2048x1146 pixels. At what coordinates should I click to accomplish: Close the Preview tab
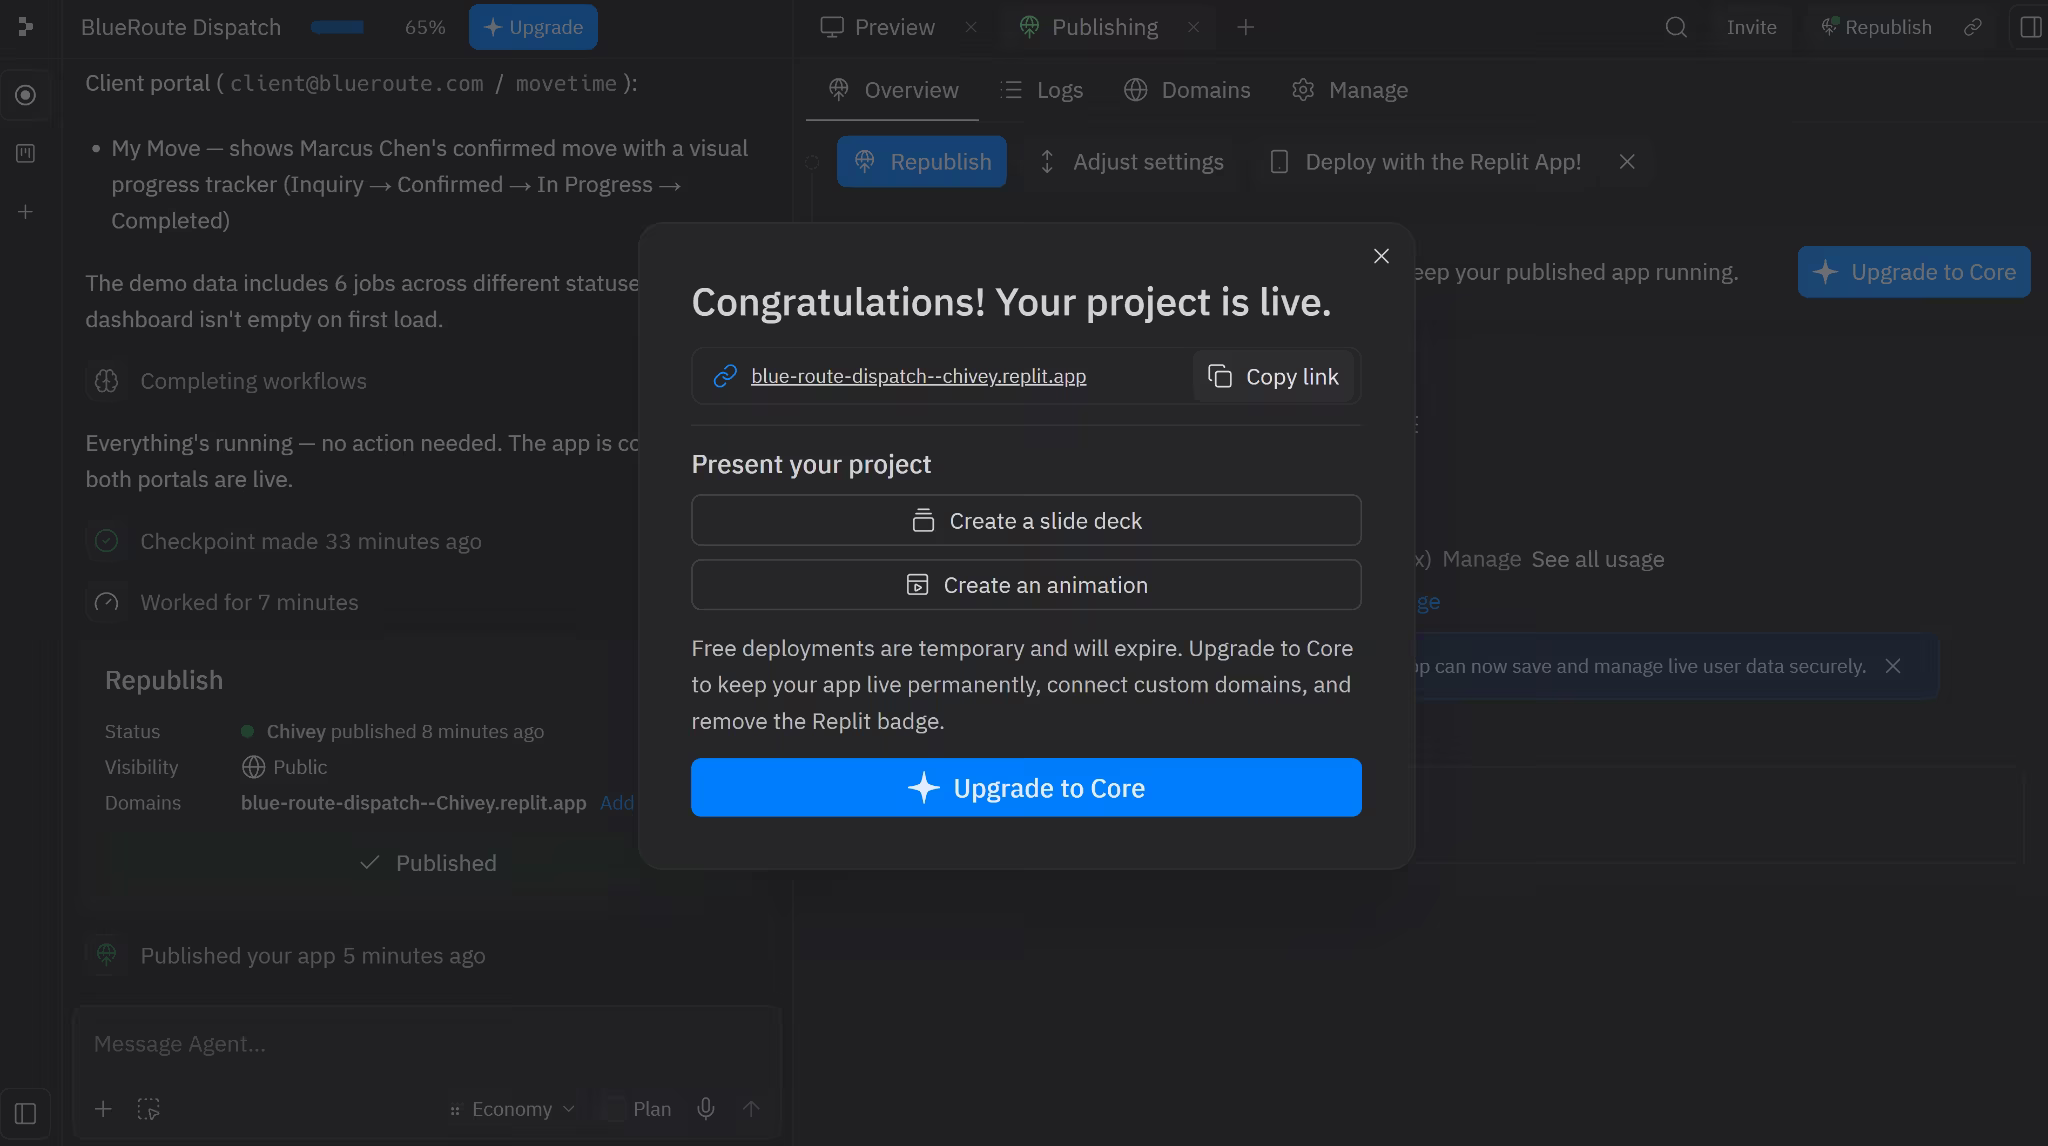(x=970, y=27)
